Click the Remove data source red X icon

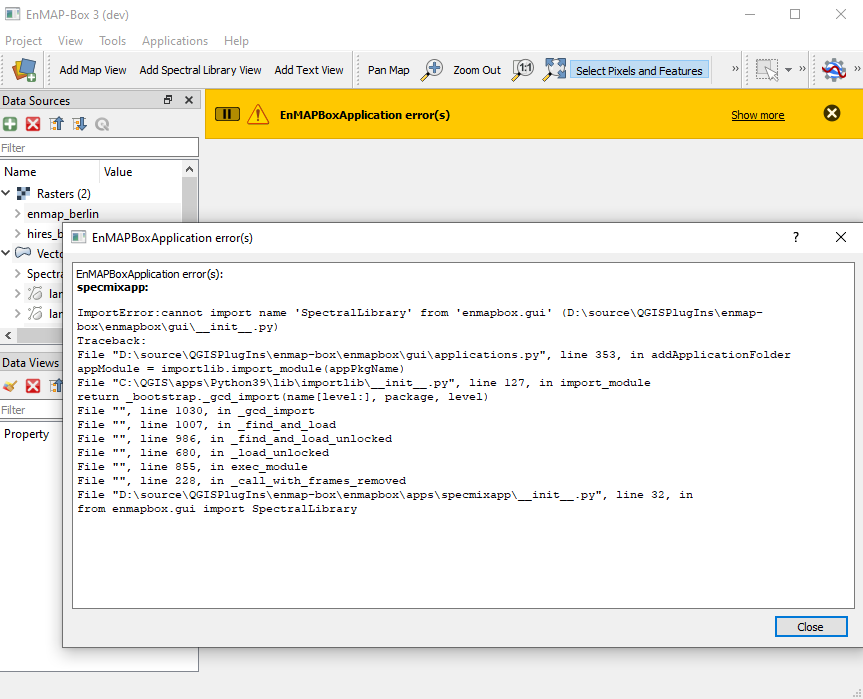(x=33, y=124)
